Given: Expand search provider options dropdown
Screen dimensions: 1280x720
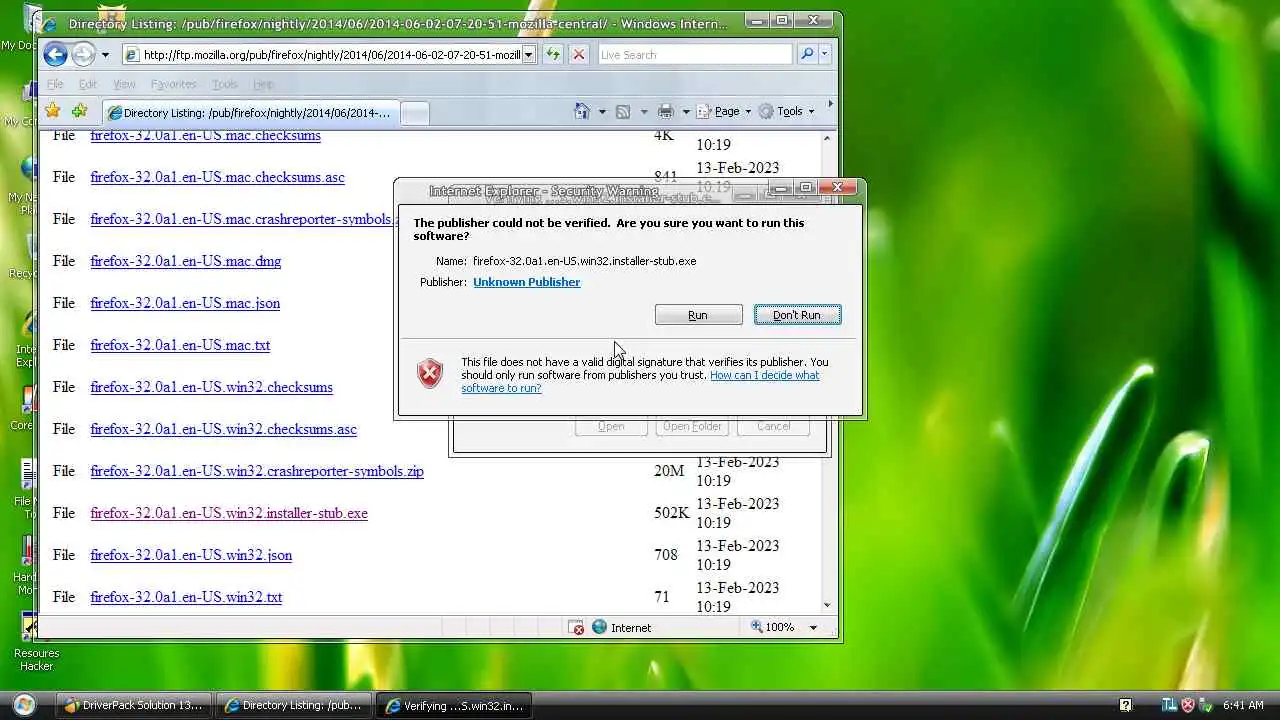Looking at the screenshot, I should (x=824, y=55).
